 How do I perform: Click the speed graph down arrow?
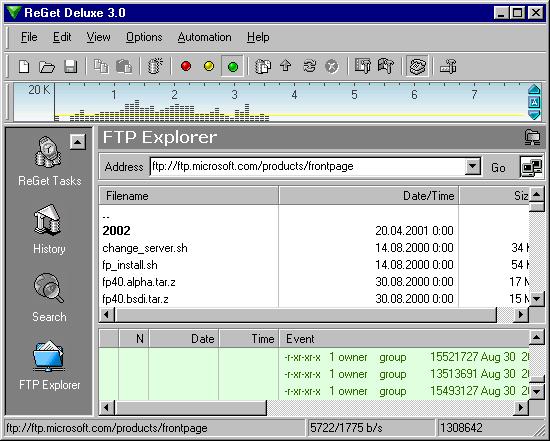coord(534,115)
